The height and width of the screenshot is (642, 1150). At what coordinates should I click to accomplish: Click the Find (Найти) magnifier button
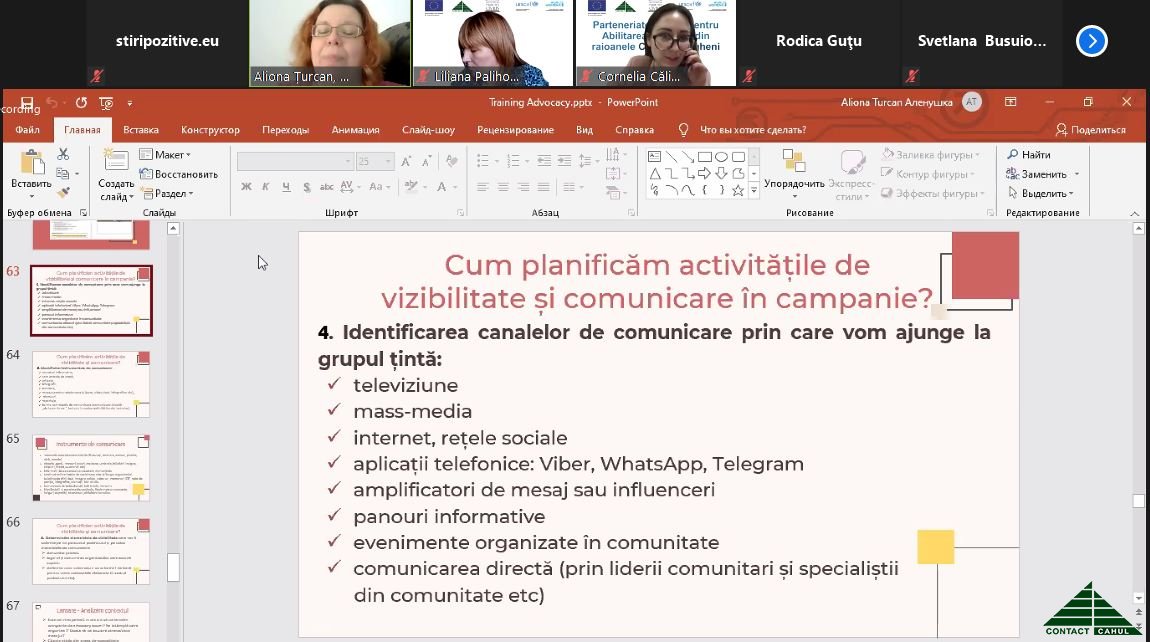[x=1028, y=155]
